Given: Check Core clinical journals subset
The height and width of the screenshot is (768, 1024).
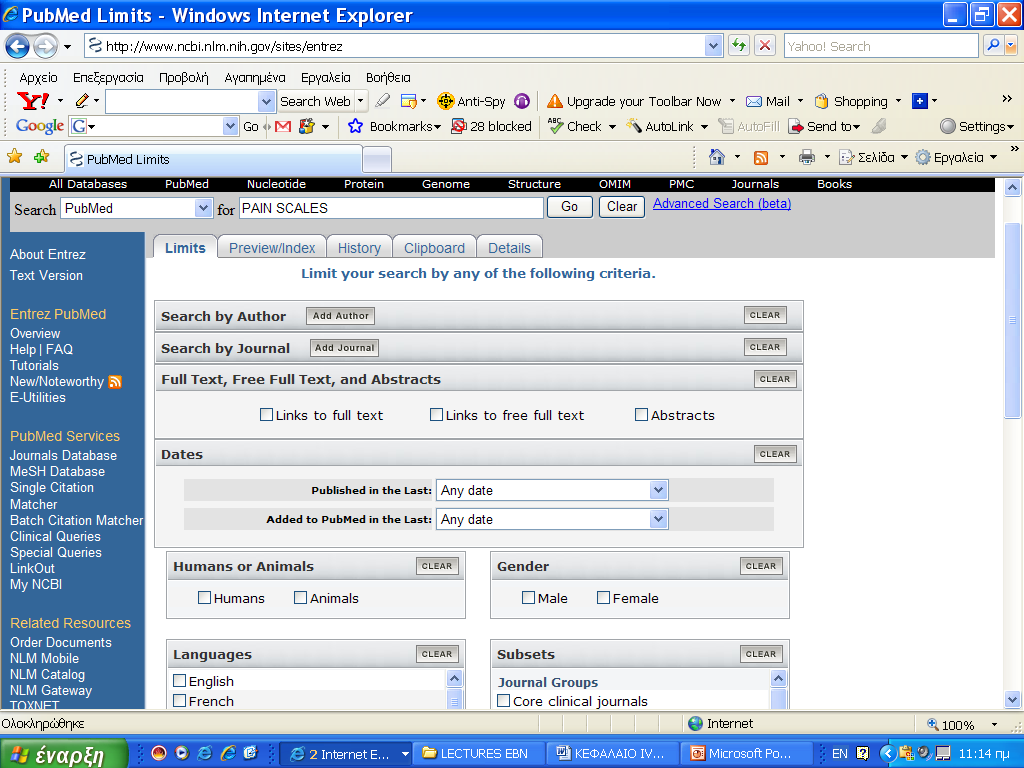Looking at the screenshot, I should pyautogui.click(x=504, y=701).
